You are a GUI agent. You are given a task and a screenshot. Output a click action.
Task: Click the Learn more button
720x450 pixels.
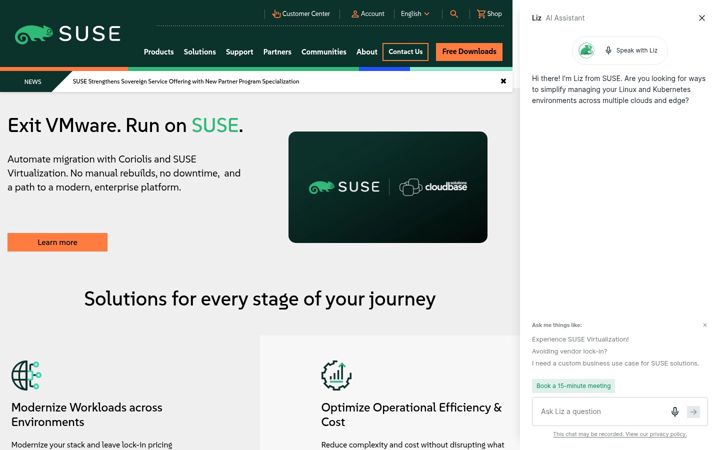(57, 242)
